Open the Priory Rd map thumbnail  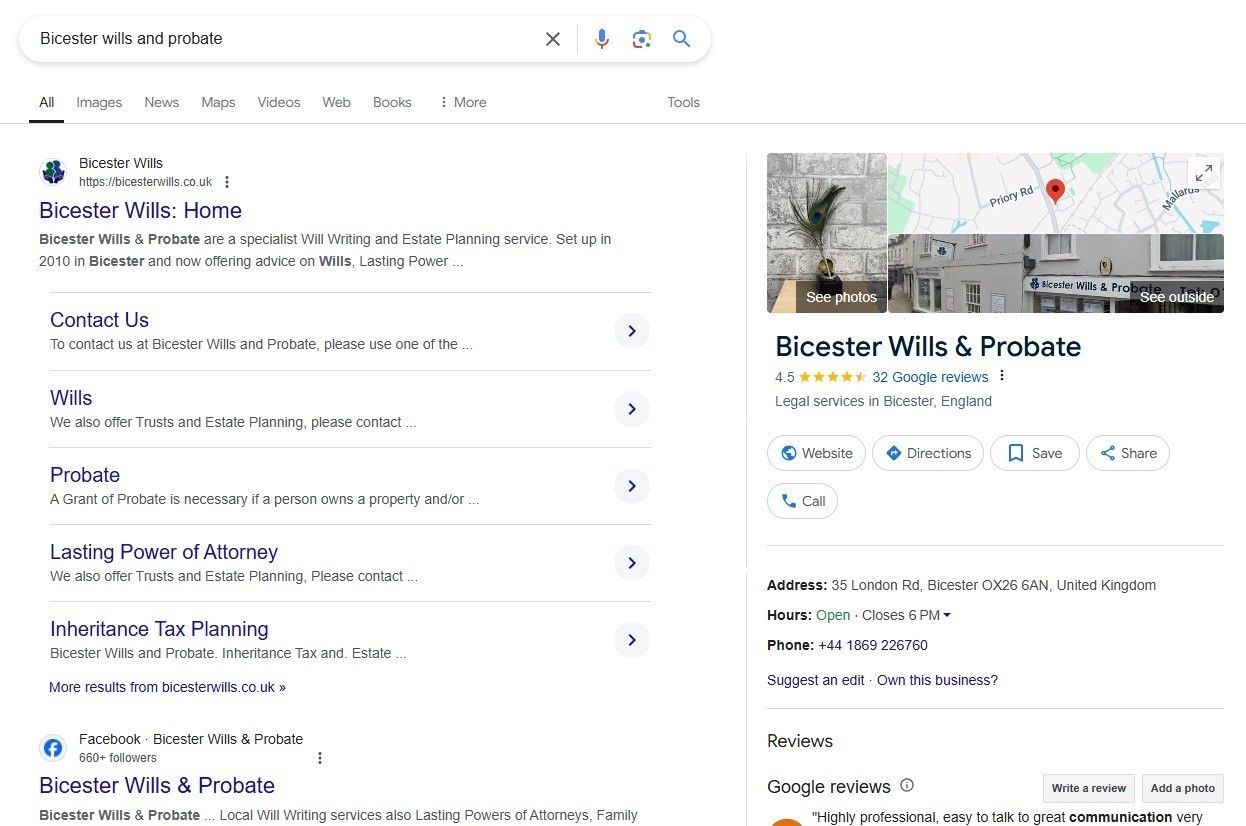(1055, 193)
